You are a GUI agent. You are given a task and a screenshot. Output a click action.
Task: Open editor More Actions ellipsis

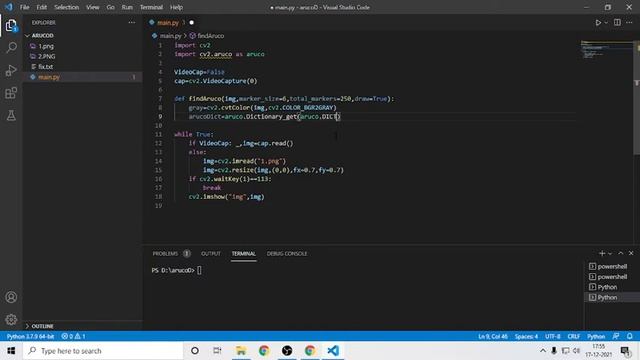pyautogui.click(x=629, y=22)
